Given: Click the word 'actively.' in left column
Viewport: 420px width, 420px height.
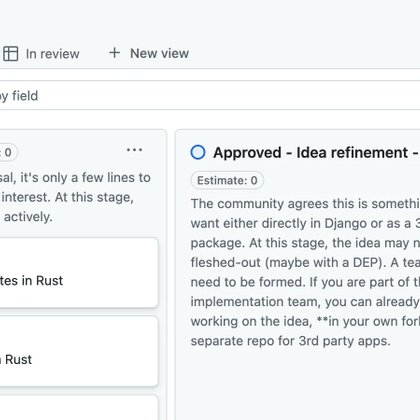Looking at the screenshot, I should pyautogui.click(x=28, y=217).
